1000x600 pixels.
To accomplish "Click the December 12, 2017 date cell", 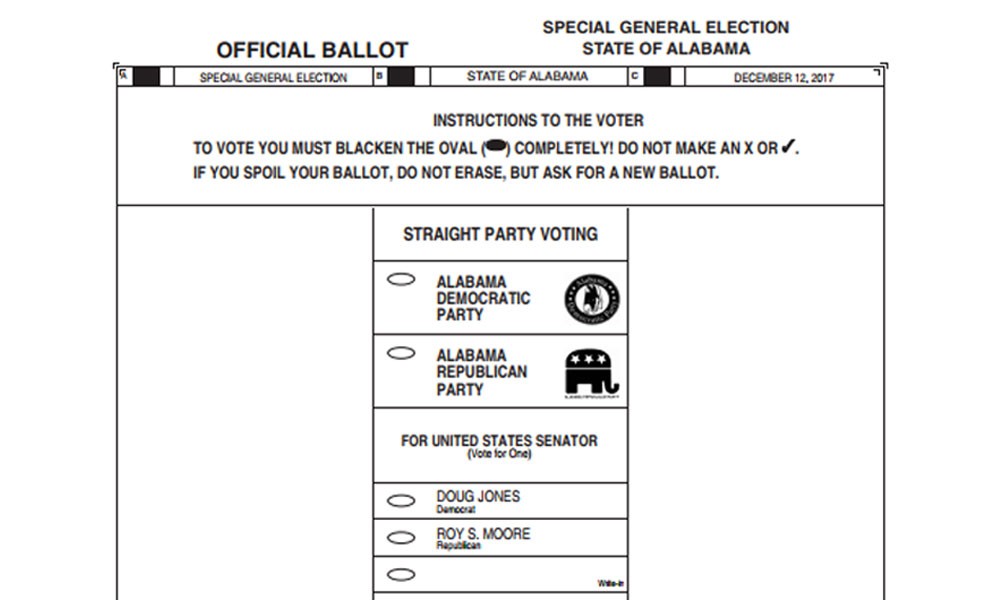I will click(x=784, y=77).
